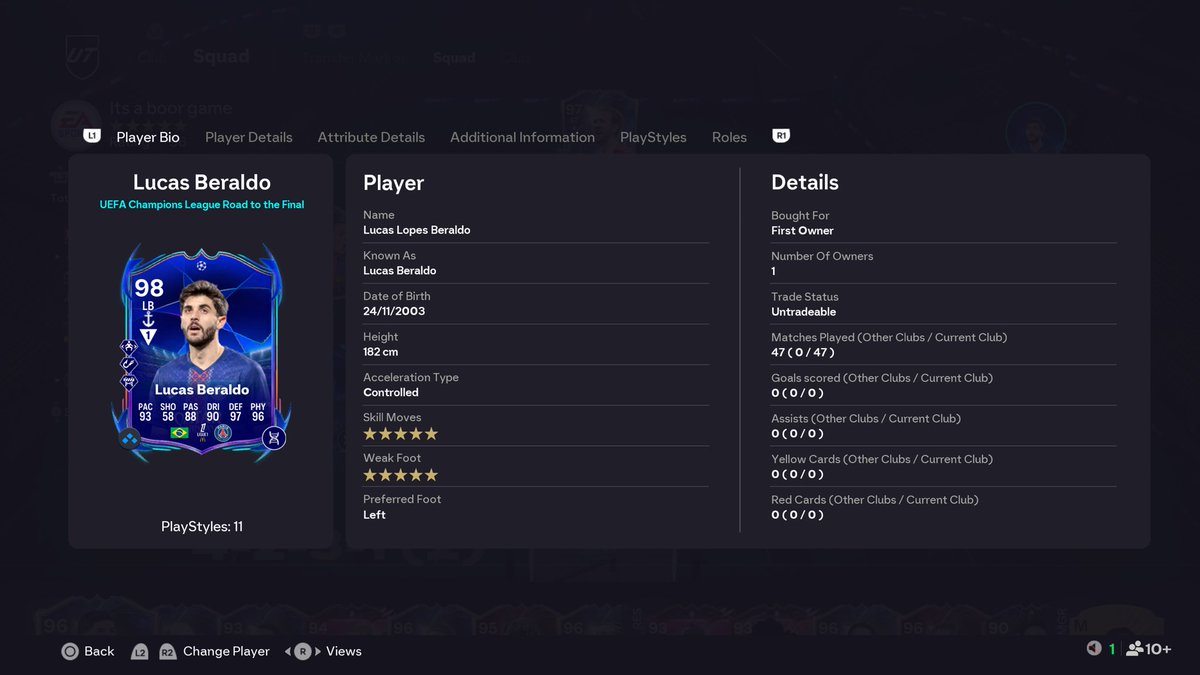
Task: Click the R2 trigger icon
Action: tap(167, 651)
